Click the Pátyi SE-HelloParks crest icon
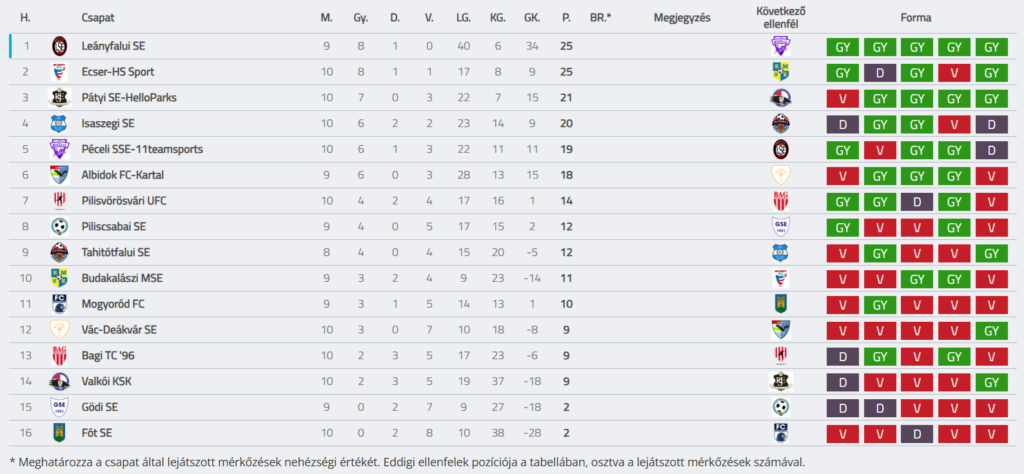Screen dimensions: 1024x474 [59, 98]
